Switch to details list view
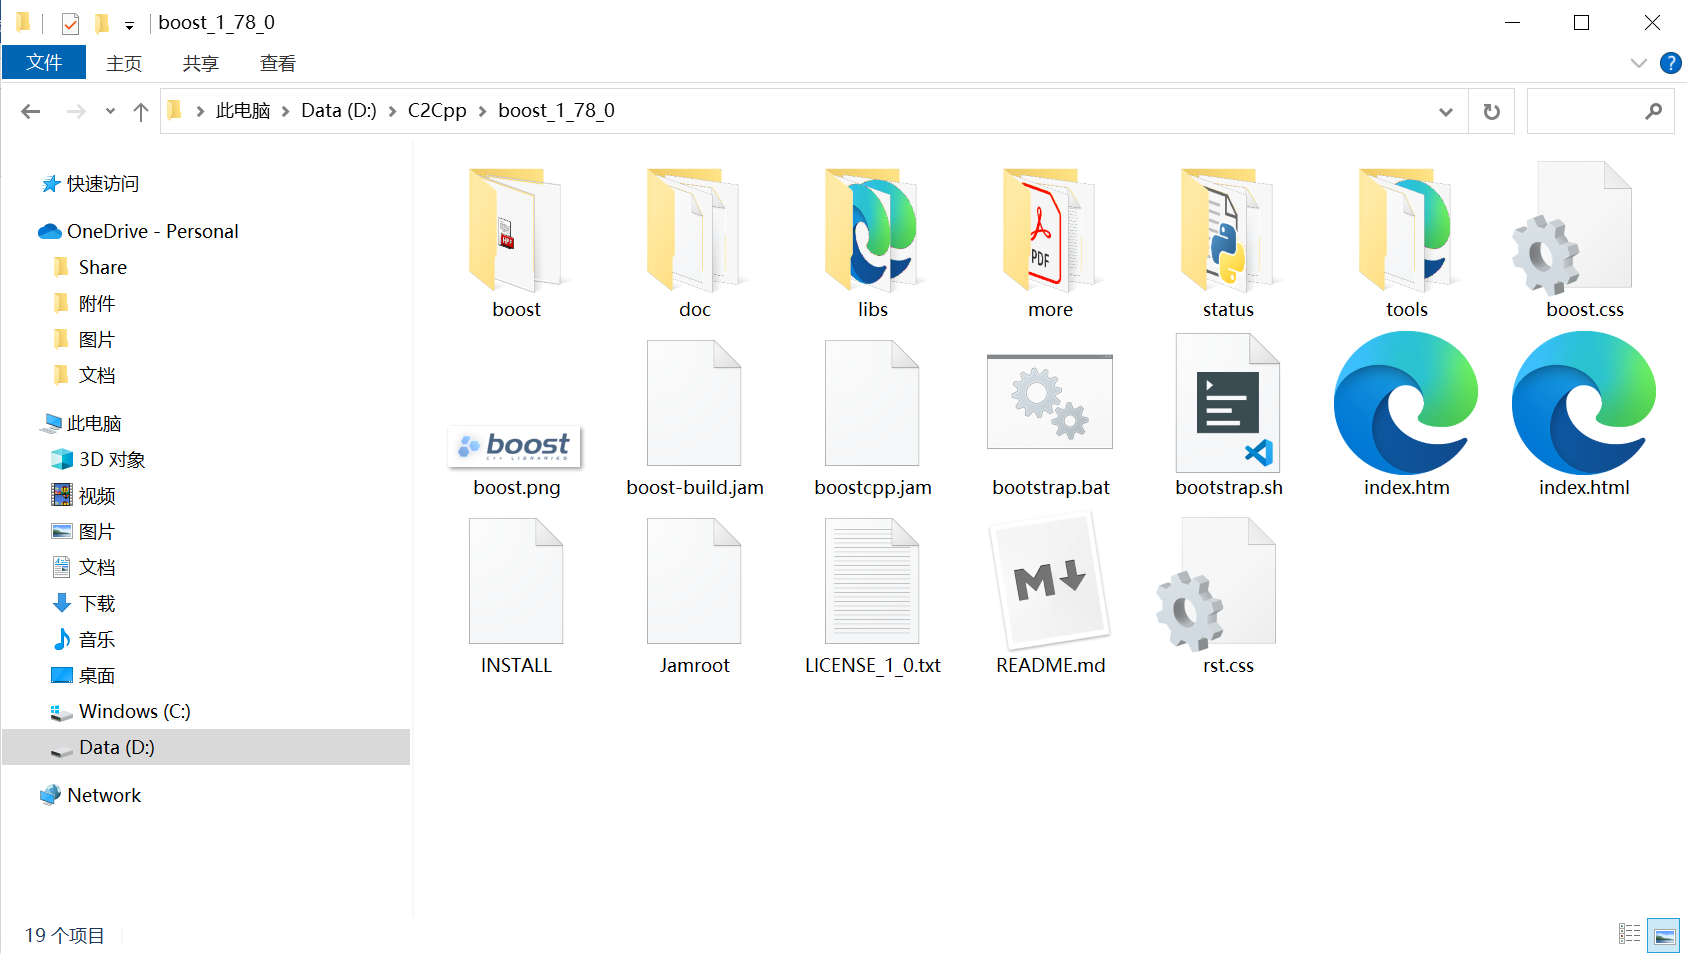1688x954 pixels. pos(1630,935)
